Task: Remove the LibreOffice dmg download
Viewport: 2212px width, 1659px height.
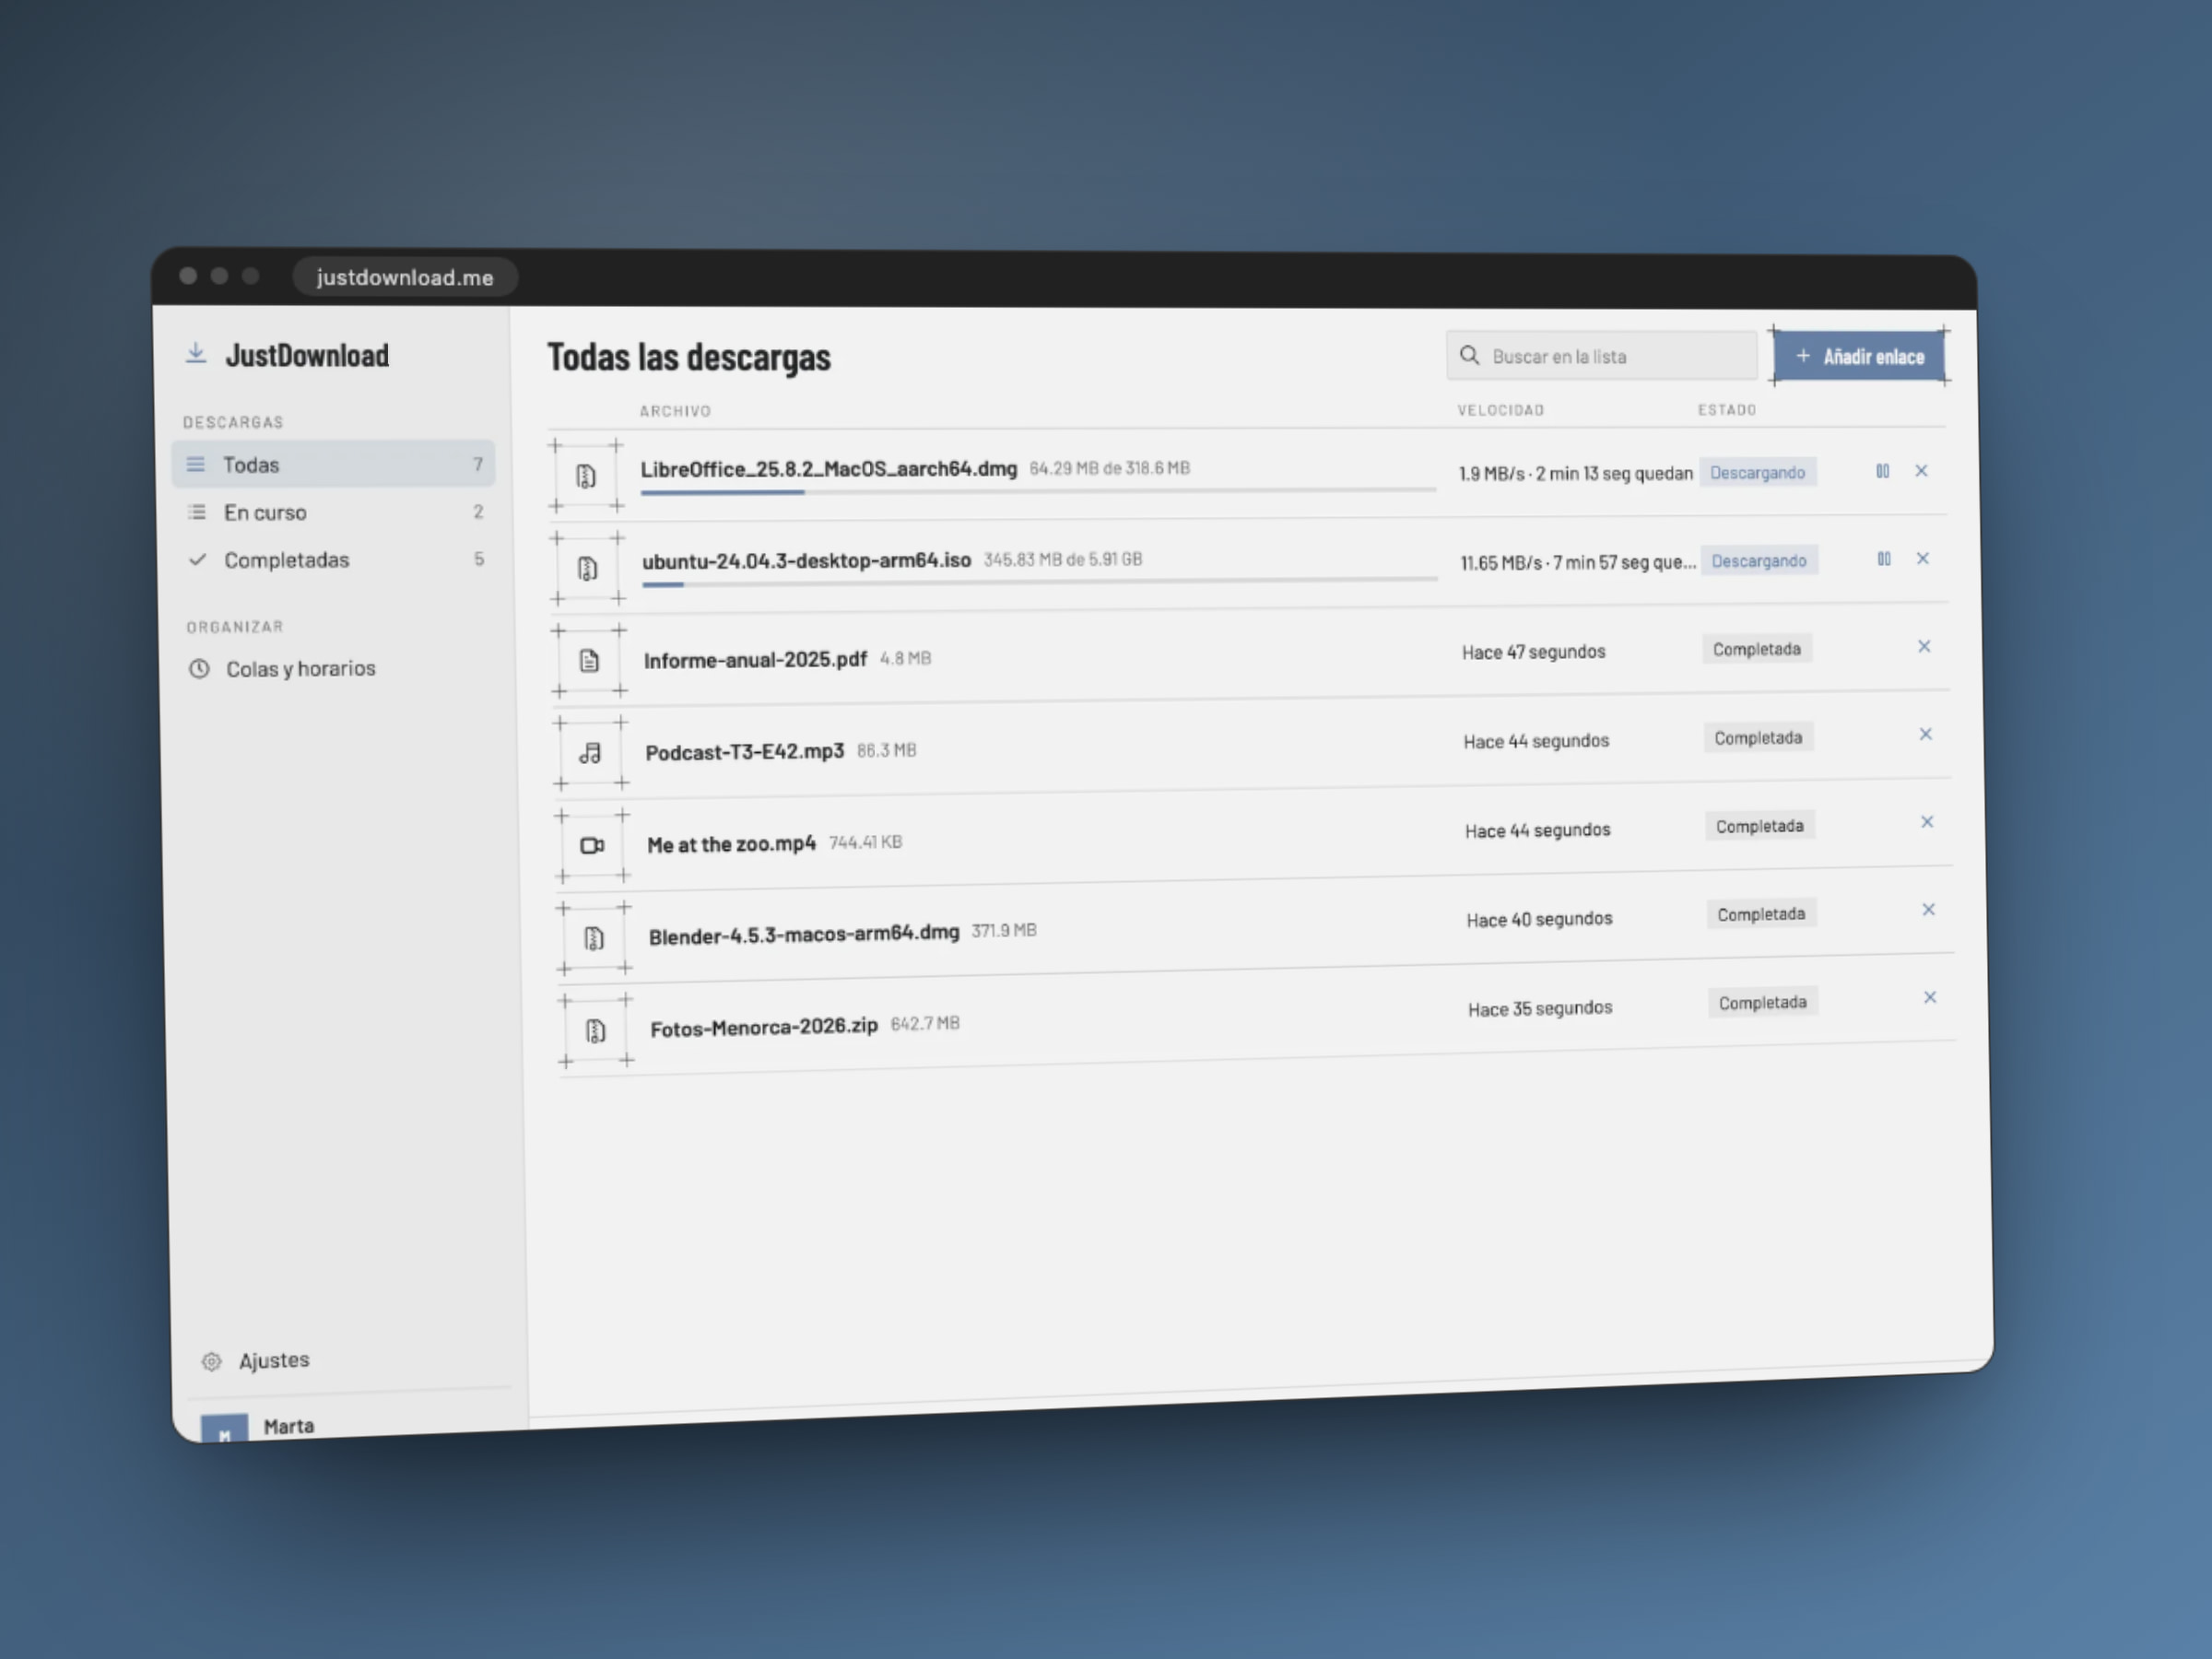Action: (x=1921, y=471)
